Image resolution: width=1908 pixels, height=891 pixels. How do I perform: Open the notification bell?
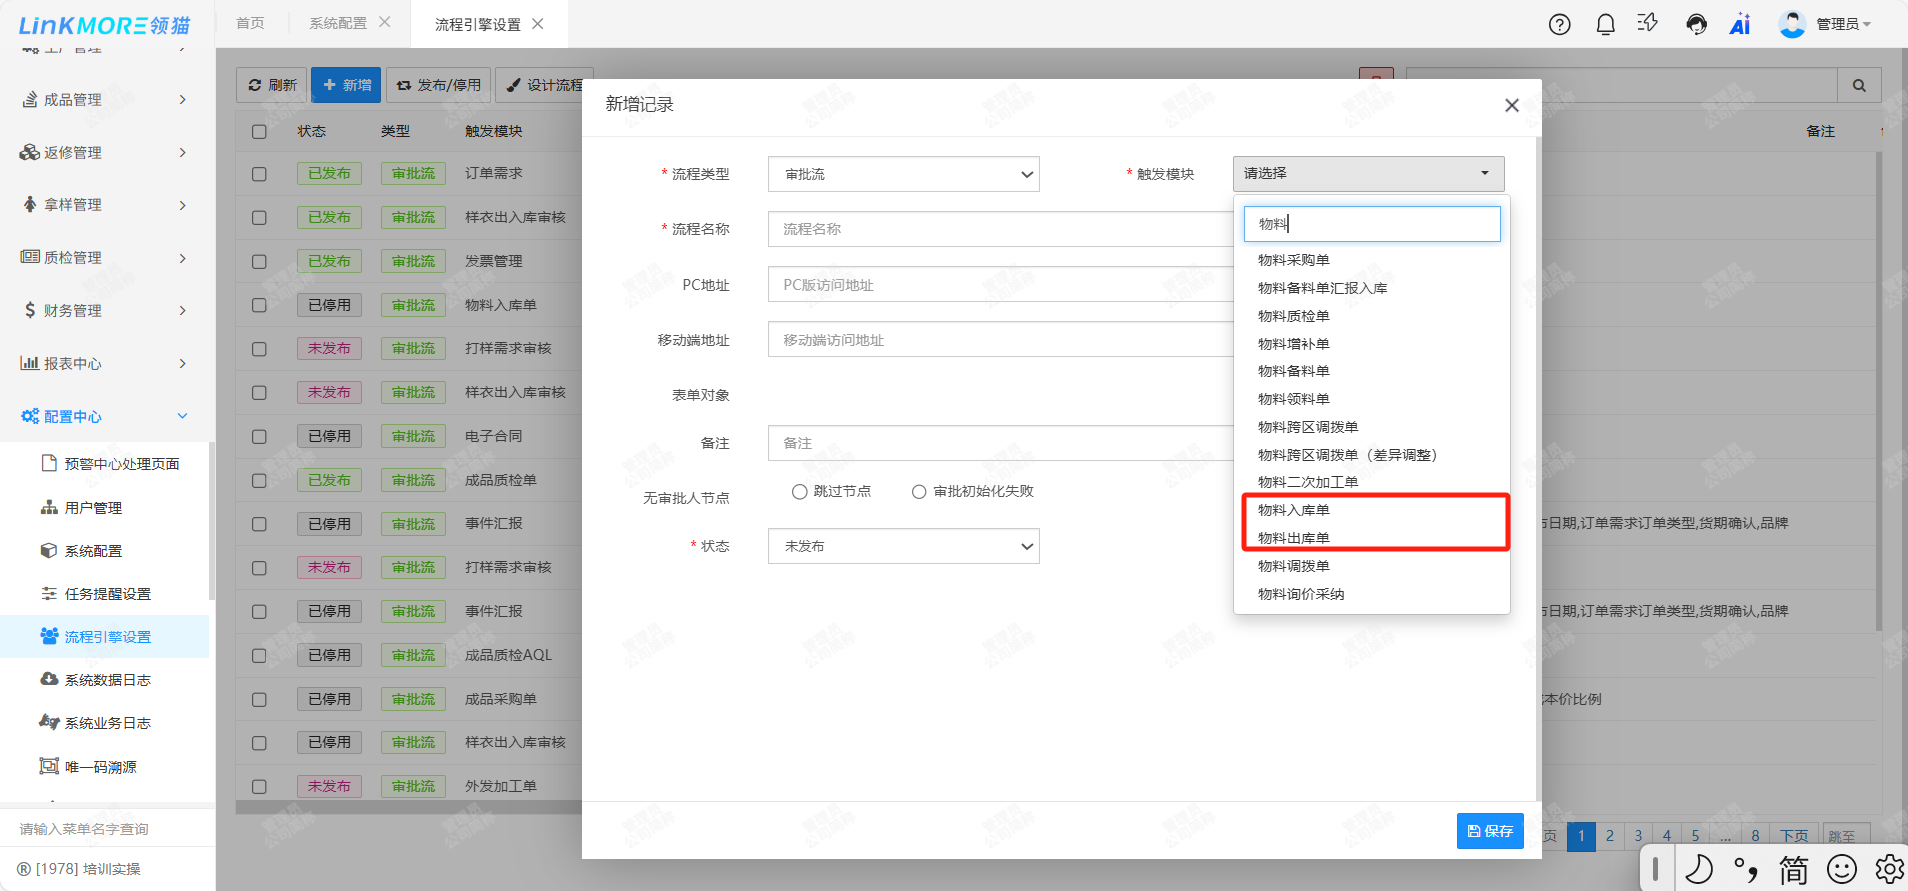point(1605,25)
